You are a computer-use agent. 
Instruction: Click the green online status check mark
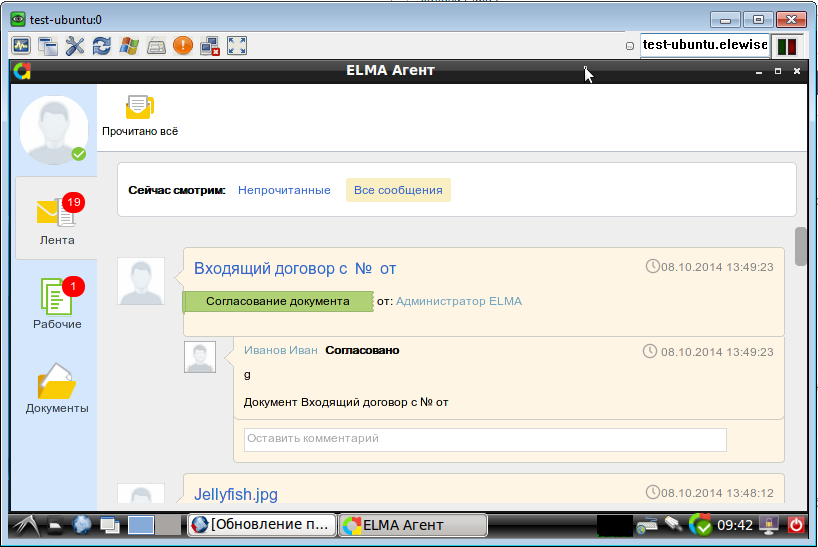point(79,154)
